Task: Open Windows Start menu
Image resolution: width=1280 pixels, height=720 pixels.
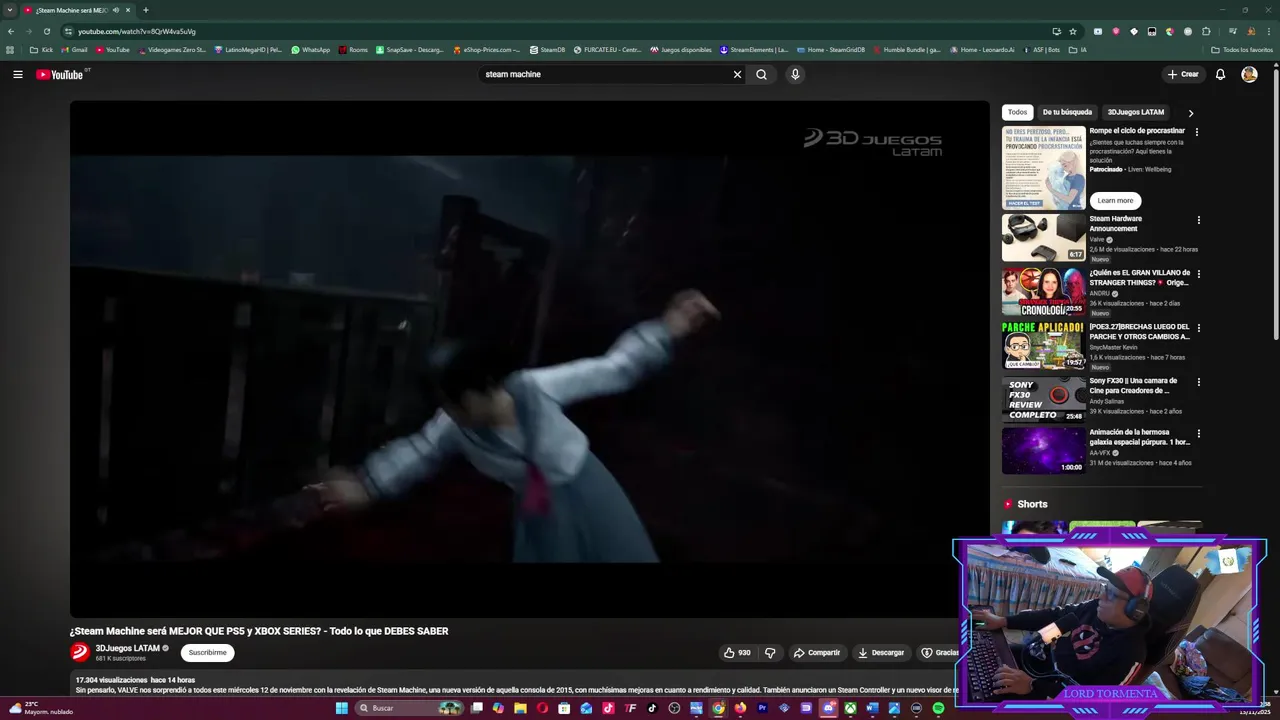Action: click(341, 708)
